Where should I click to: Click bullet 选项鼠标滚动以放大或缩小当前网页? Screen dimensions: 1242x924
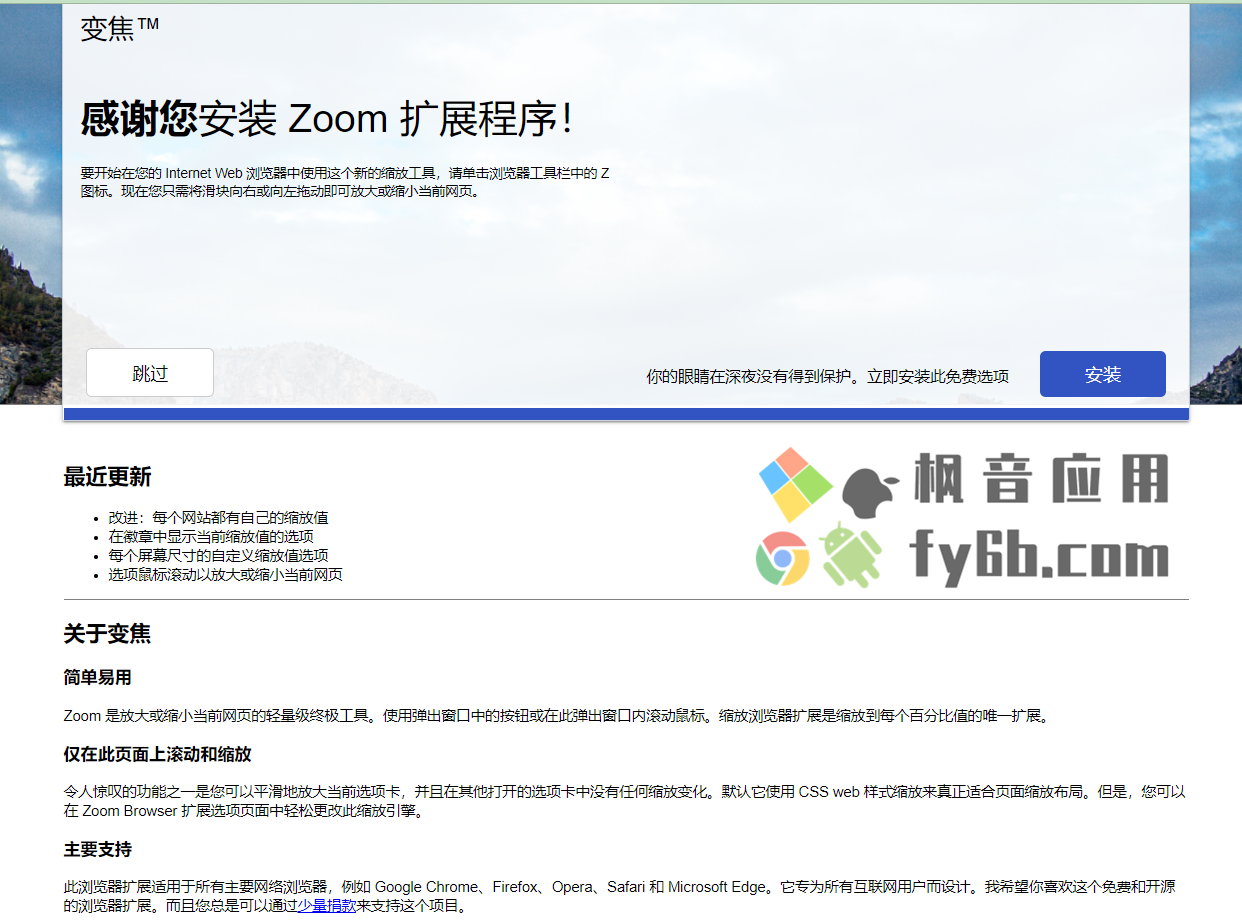[x=225, y=575]
